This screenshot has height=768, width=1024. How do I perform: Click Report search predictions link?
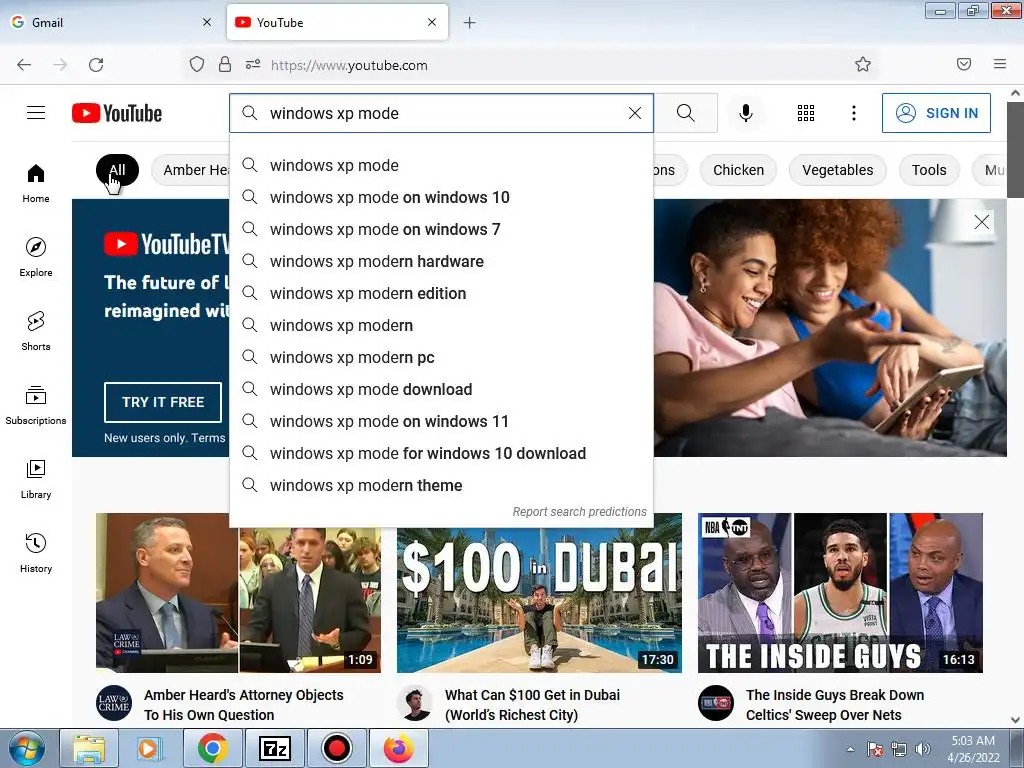[x=579, y=511]
